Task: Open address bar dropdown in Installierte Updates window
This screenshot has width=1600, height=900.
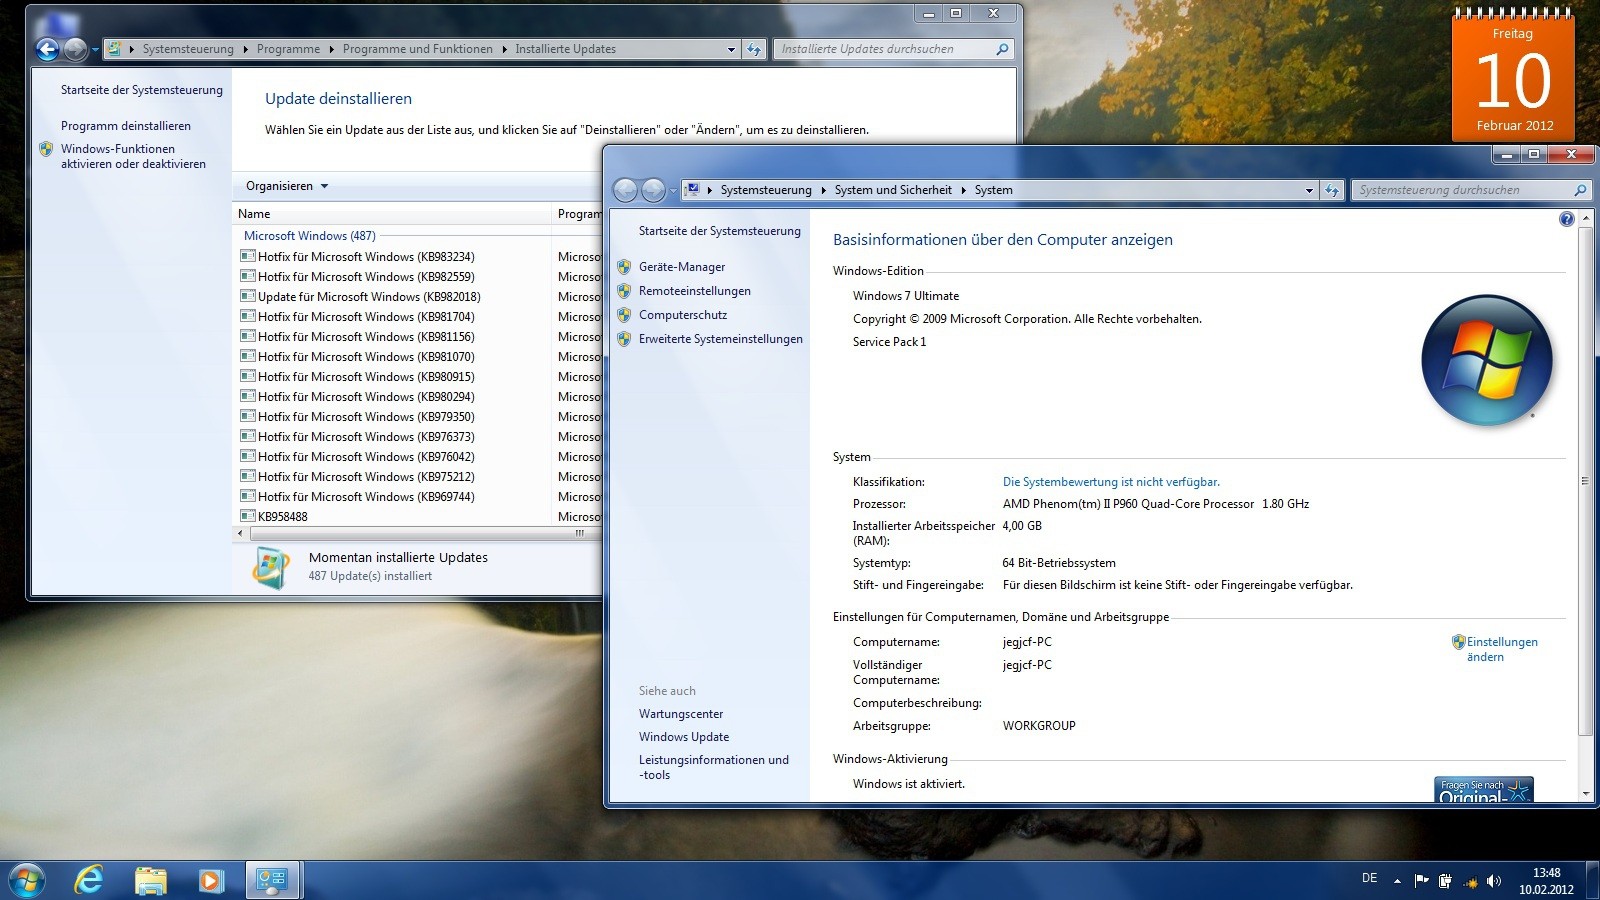Action: (731, 49)
